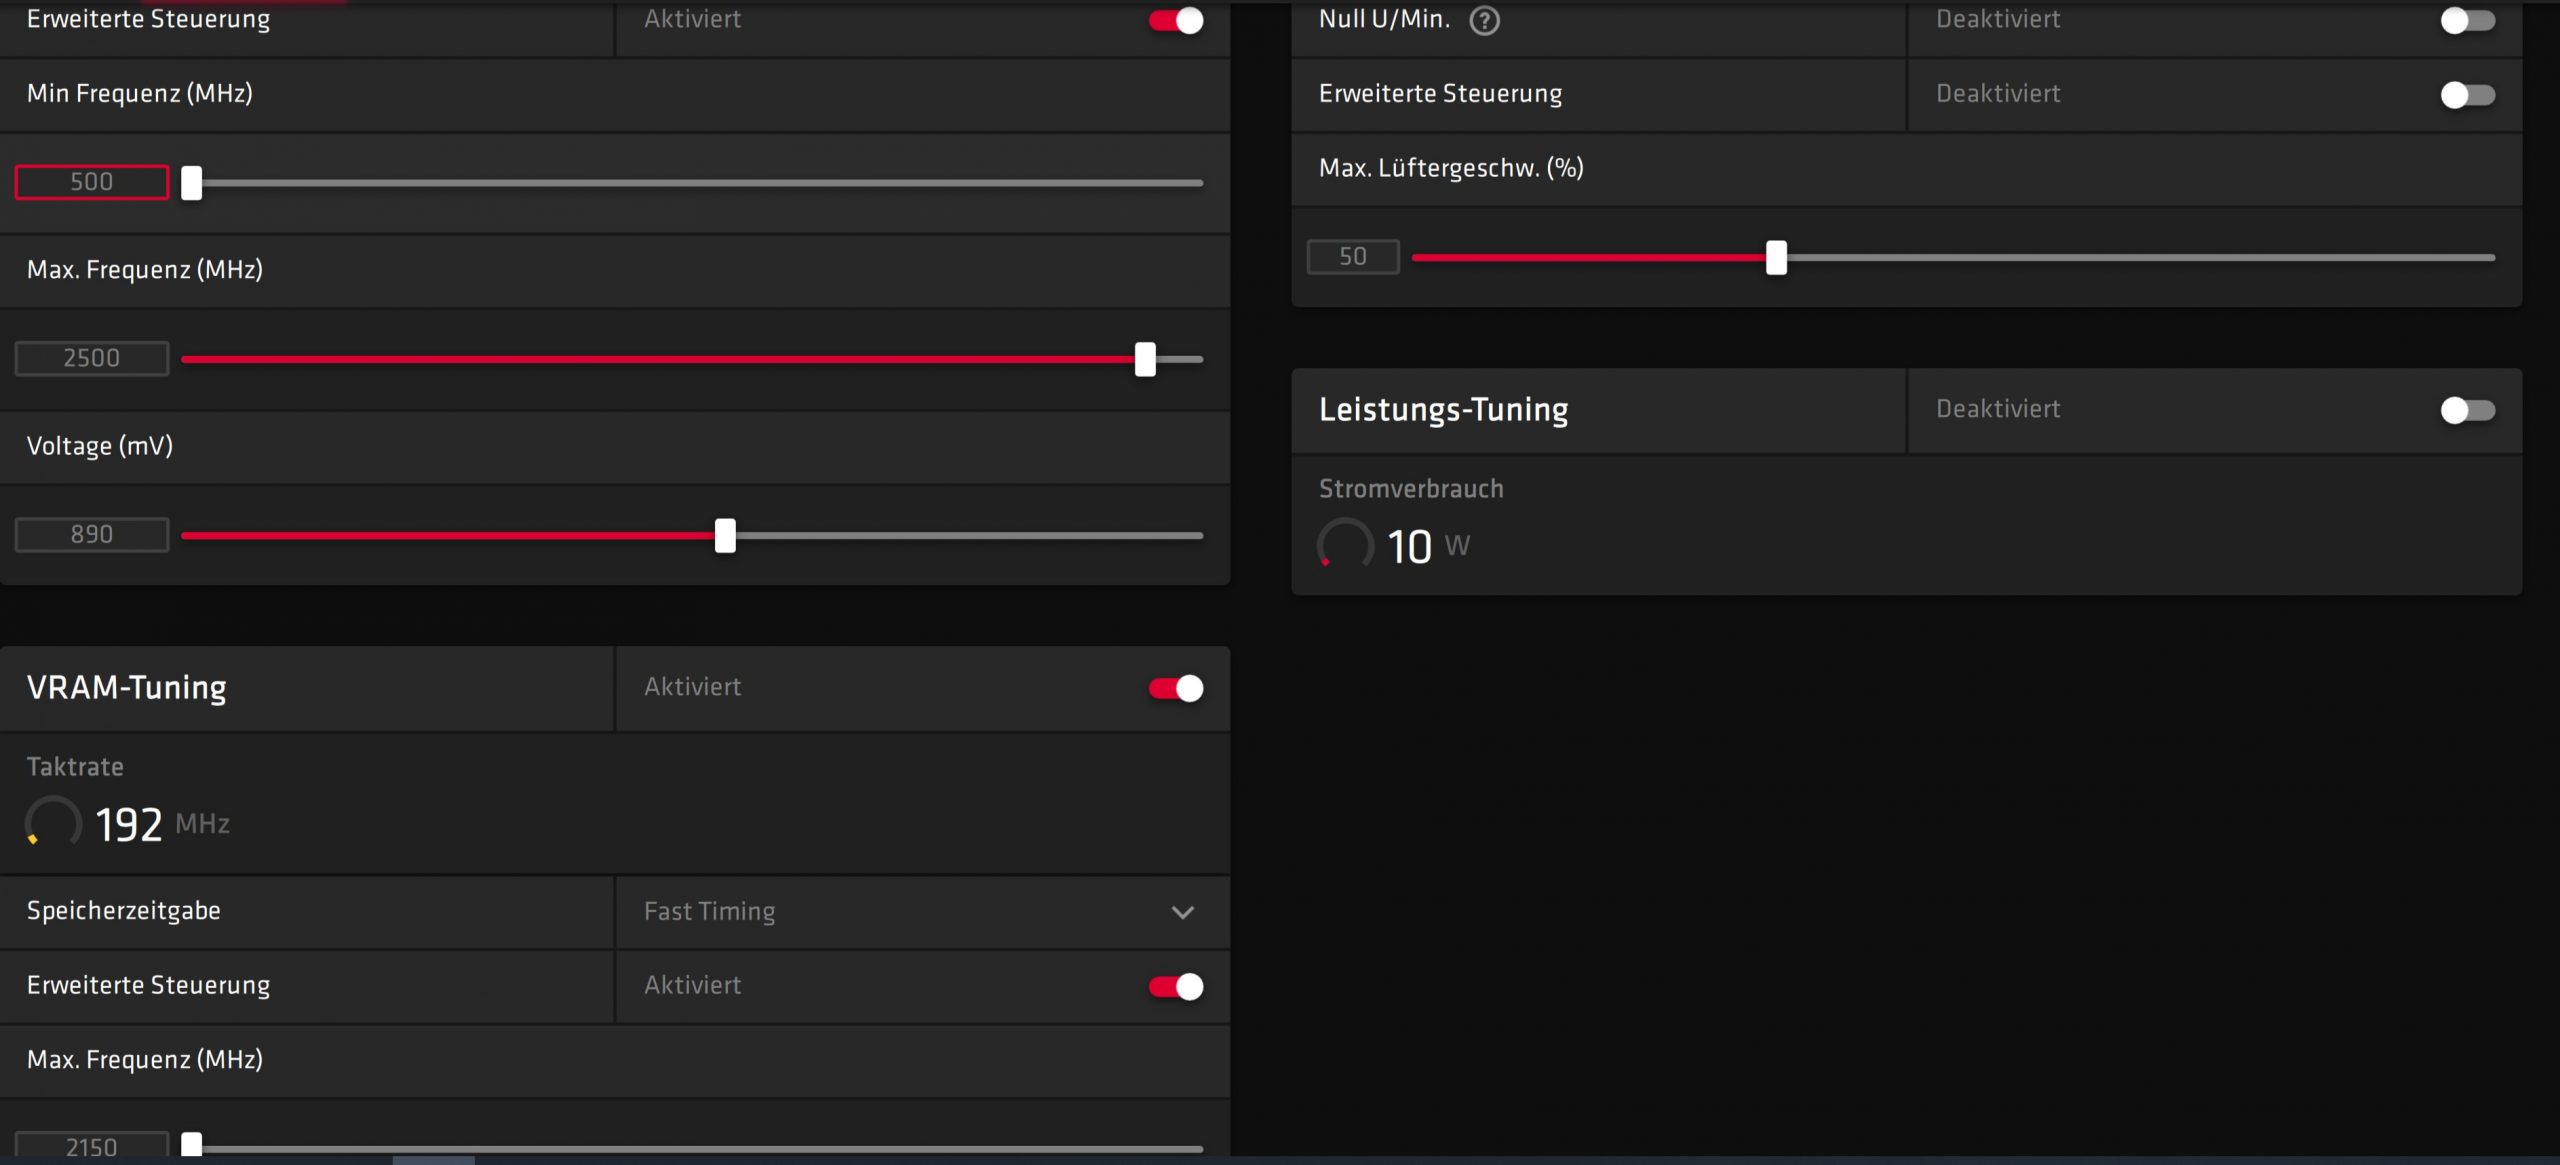Disable GPU Erweiterte Steuerung toggle at top

(x=1176, y=21)
